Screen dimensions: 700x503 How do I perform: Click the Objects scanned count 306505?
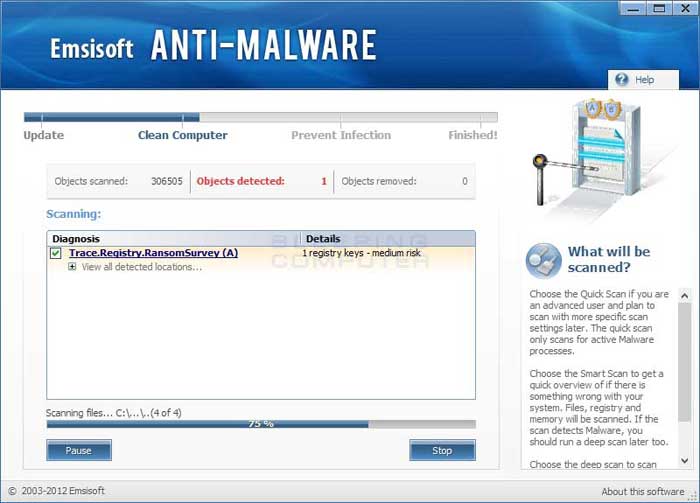pyautogui.click(x=167, y=181)
